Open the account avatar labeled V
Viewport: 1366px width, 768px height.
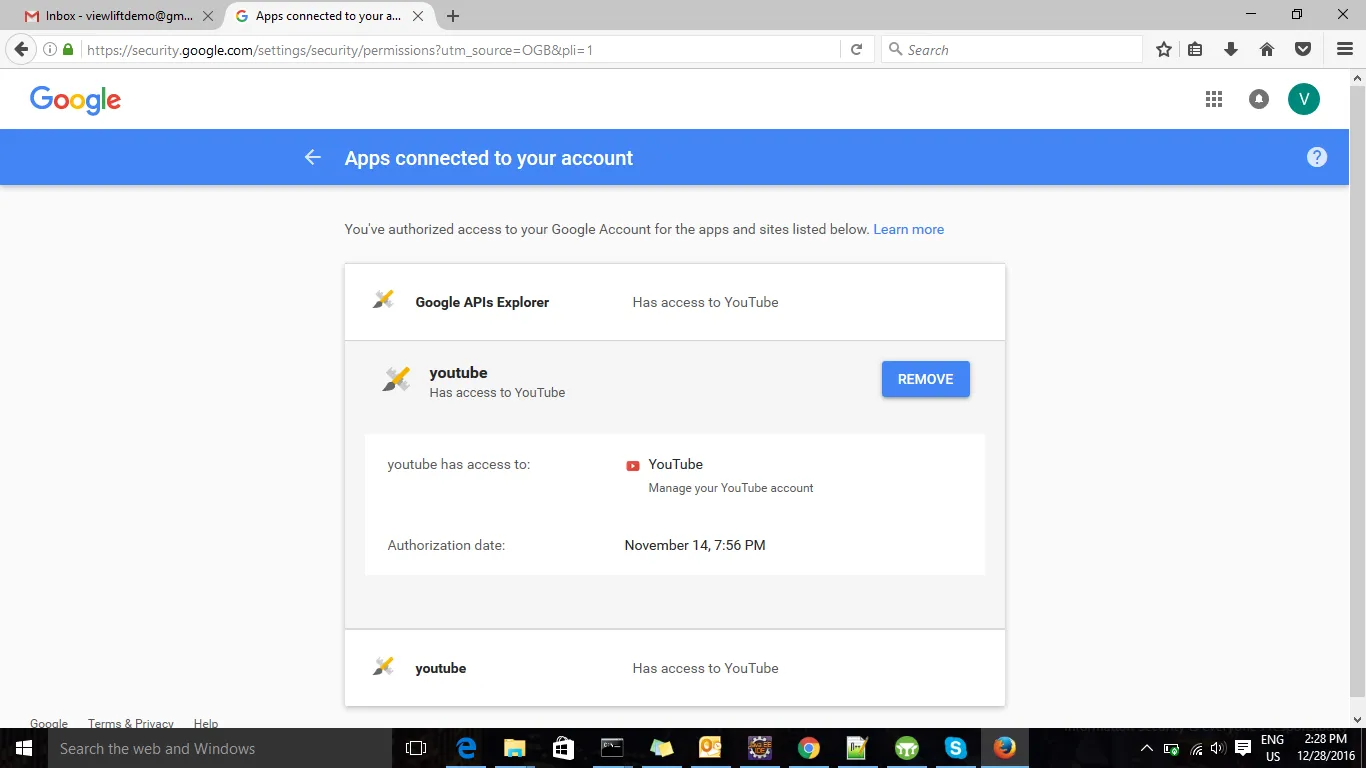1304,99
